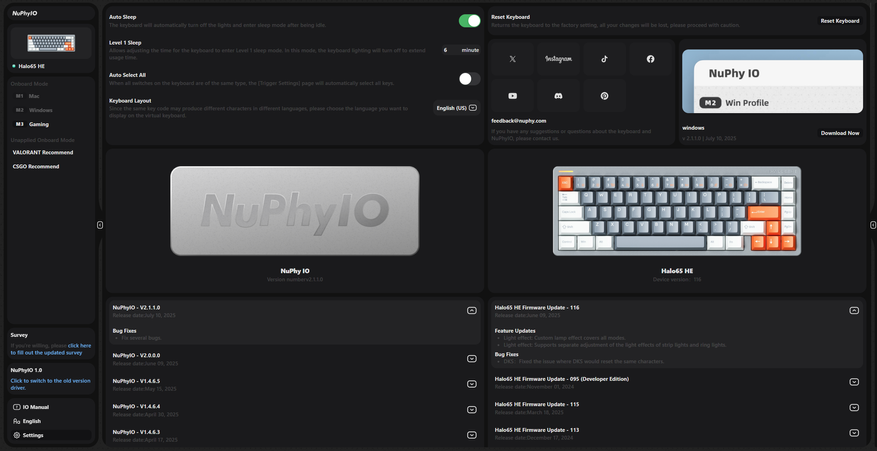Click the language icon beside English
877x451 pixels.
[17, 421]
